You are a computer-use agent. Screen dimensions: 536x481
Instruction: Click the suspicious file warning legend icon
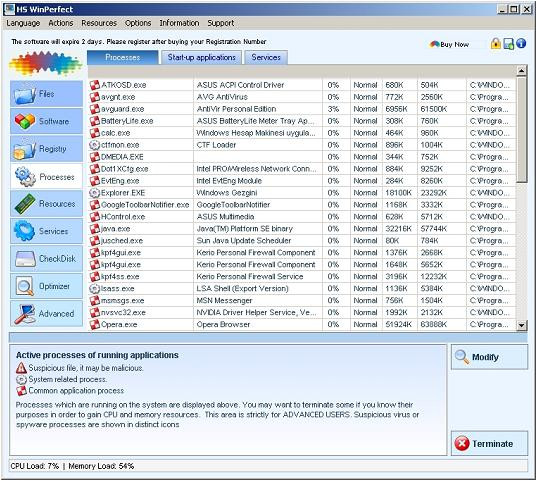click(x=21, y=368)
